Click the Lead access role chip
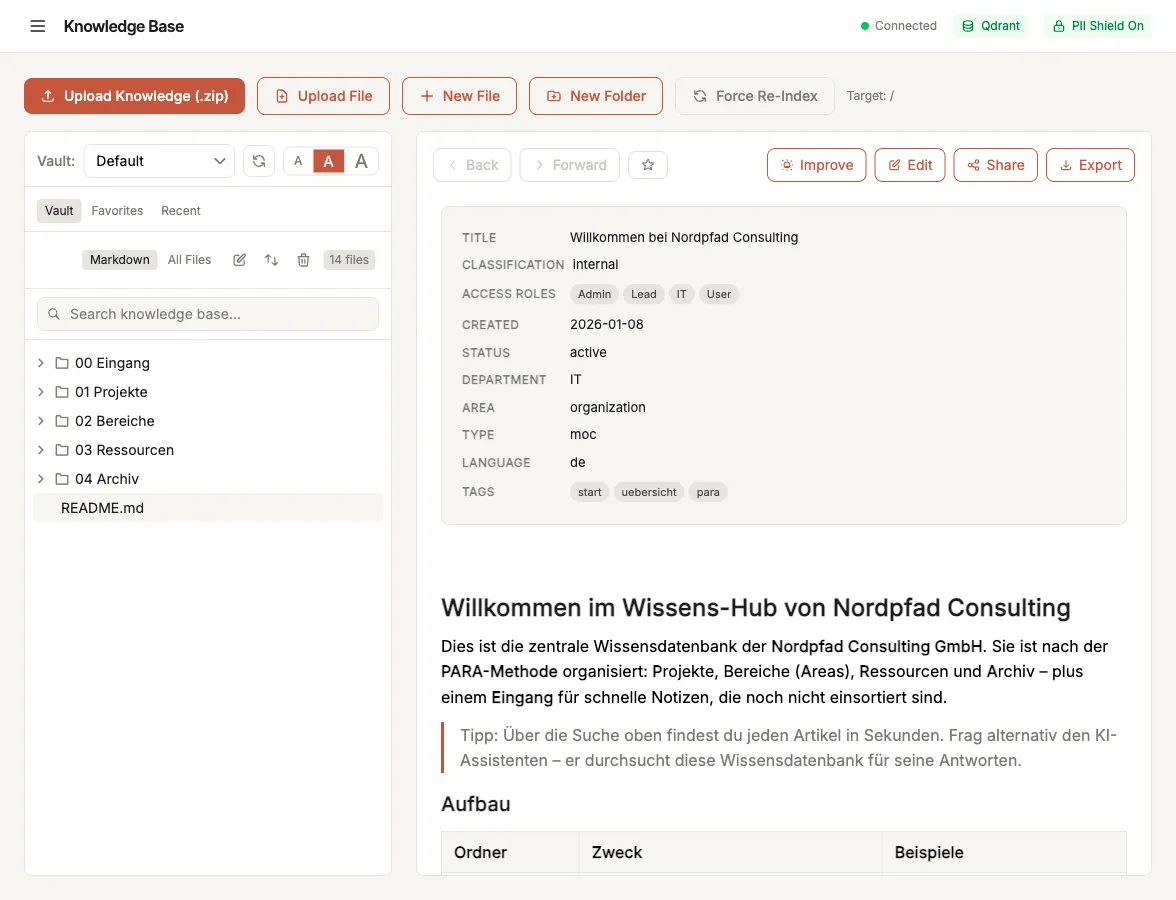1176x900 pixels. click(644, 295)
